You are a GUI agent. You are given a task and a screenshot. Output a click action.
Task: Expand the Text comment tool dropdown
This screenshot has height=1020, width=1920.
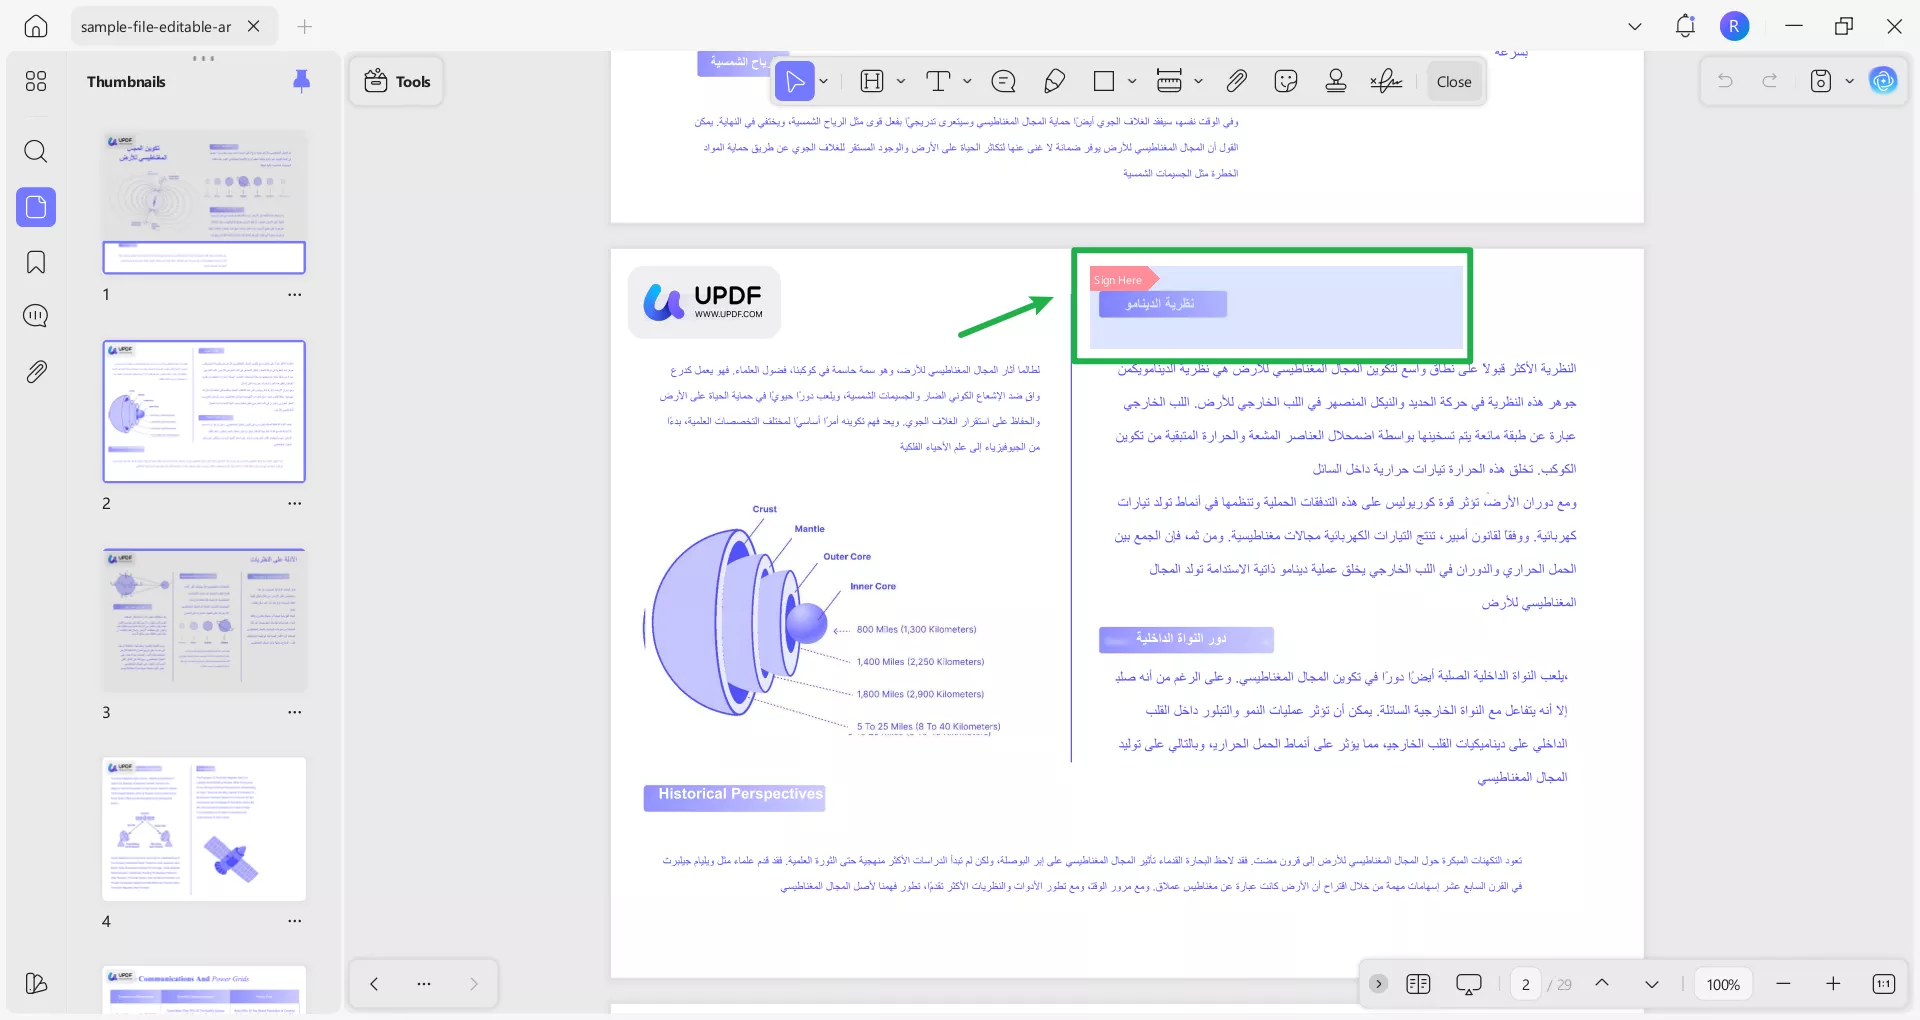[x=967, y=81]
